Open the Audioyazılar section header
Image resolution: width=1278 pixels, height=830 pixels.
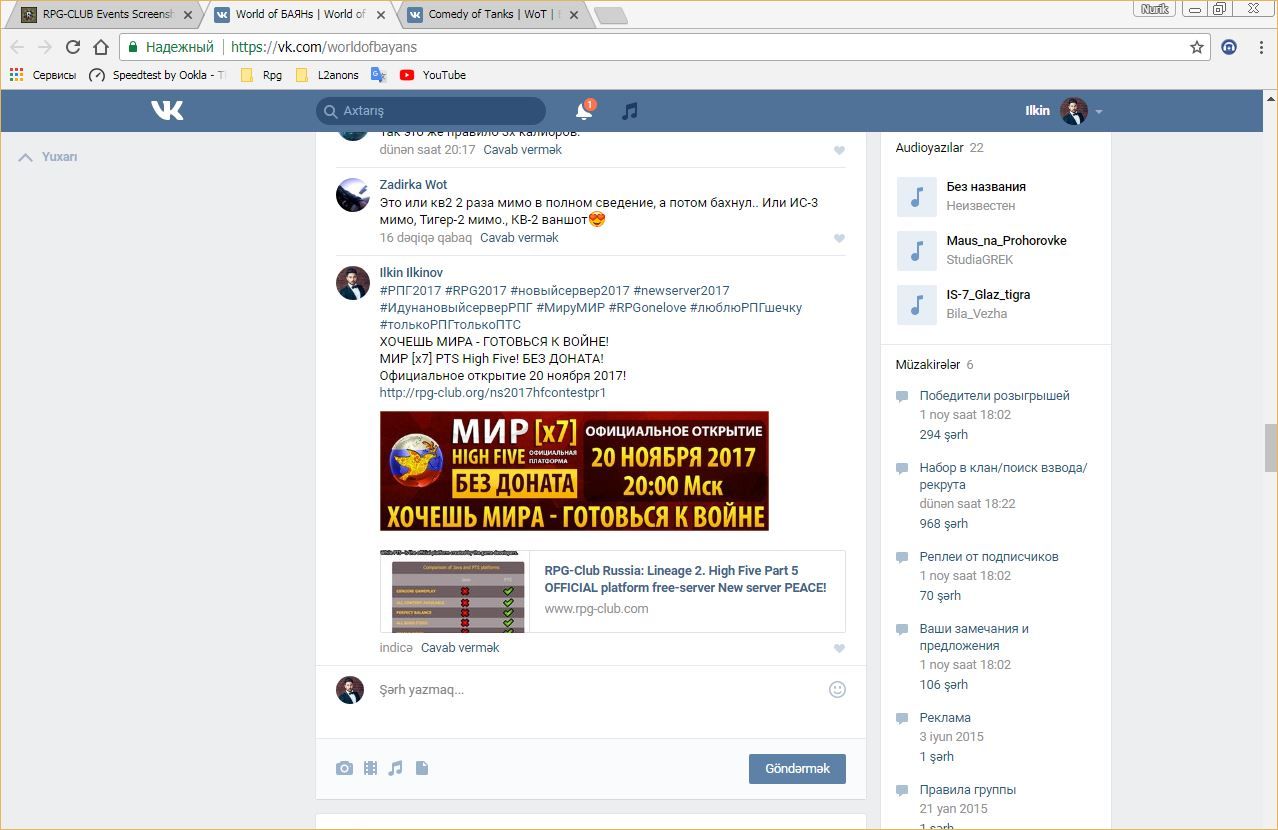point(929,148)
